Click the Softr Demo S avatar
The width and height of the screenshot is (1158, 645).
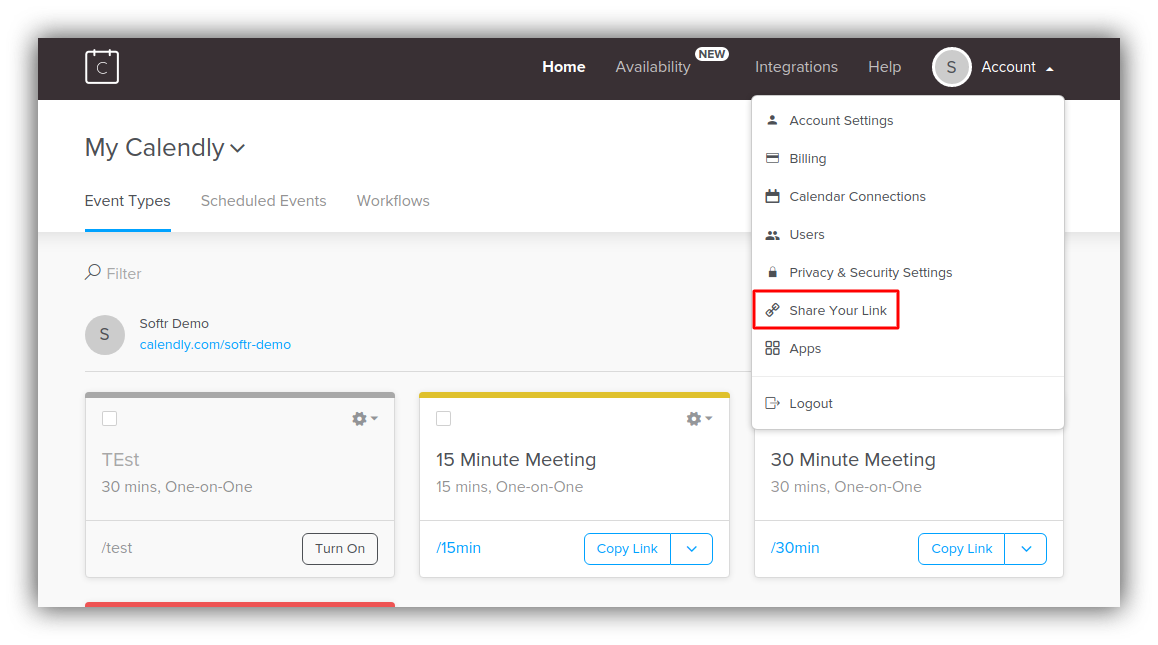pyautogui.click(x=105, y=335)
